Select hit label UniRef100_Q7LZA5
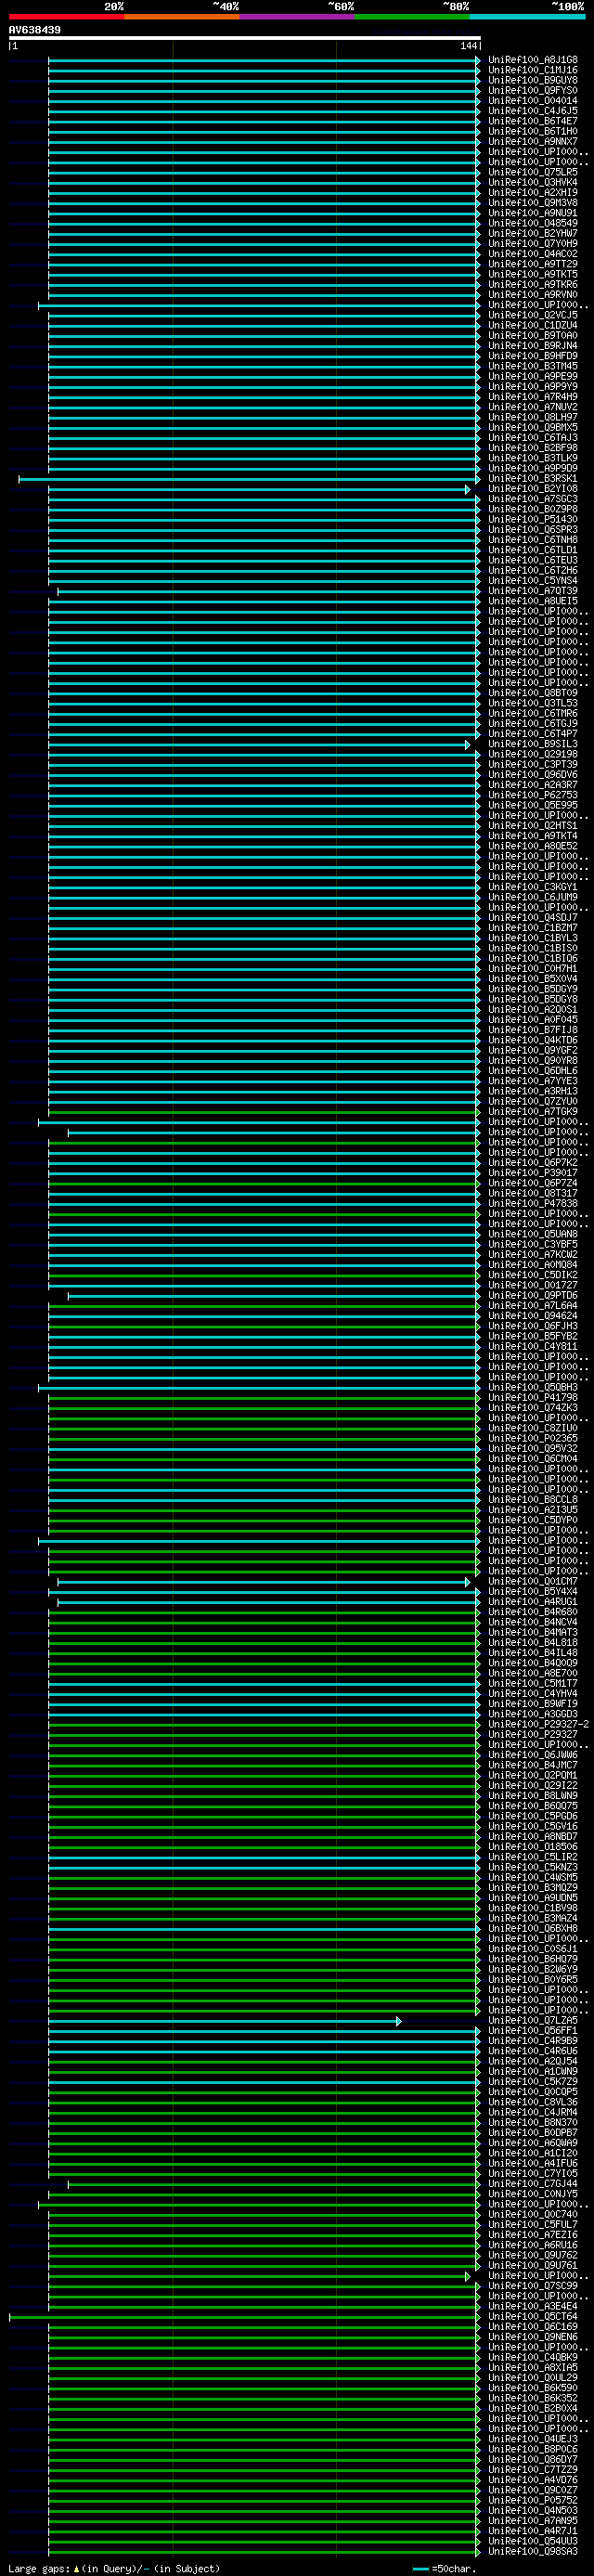This screenshot has height=2576, width=594. [533, 2020]
